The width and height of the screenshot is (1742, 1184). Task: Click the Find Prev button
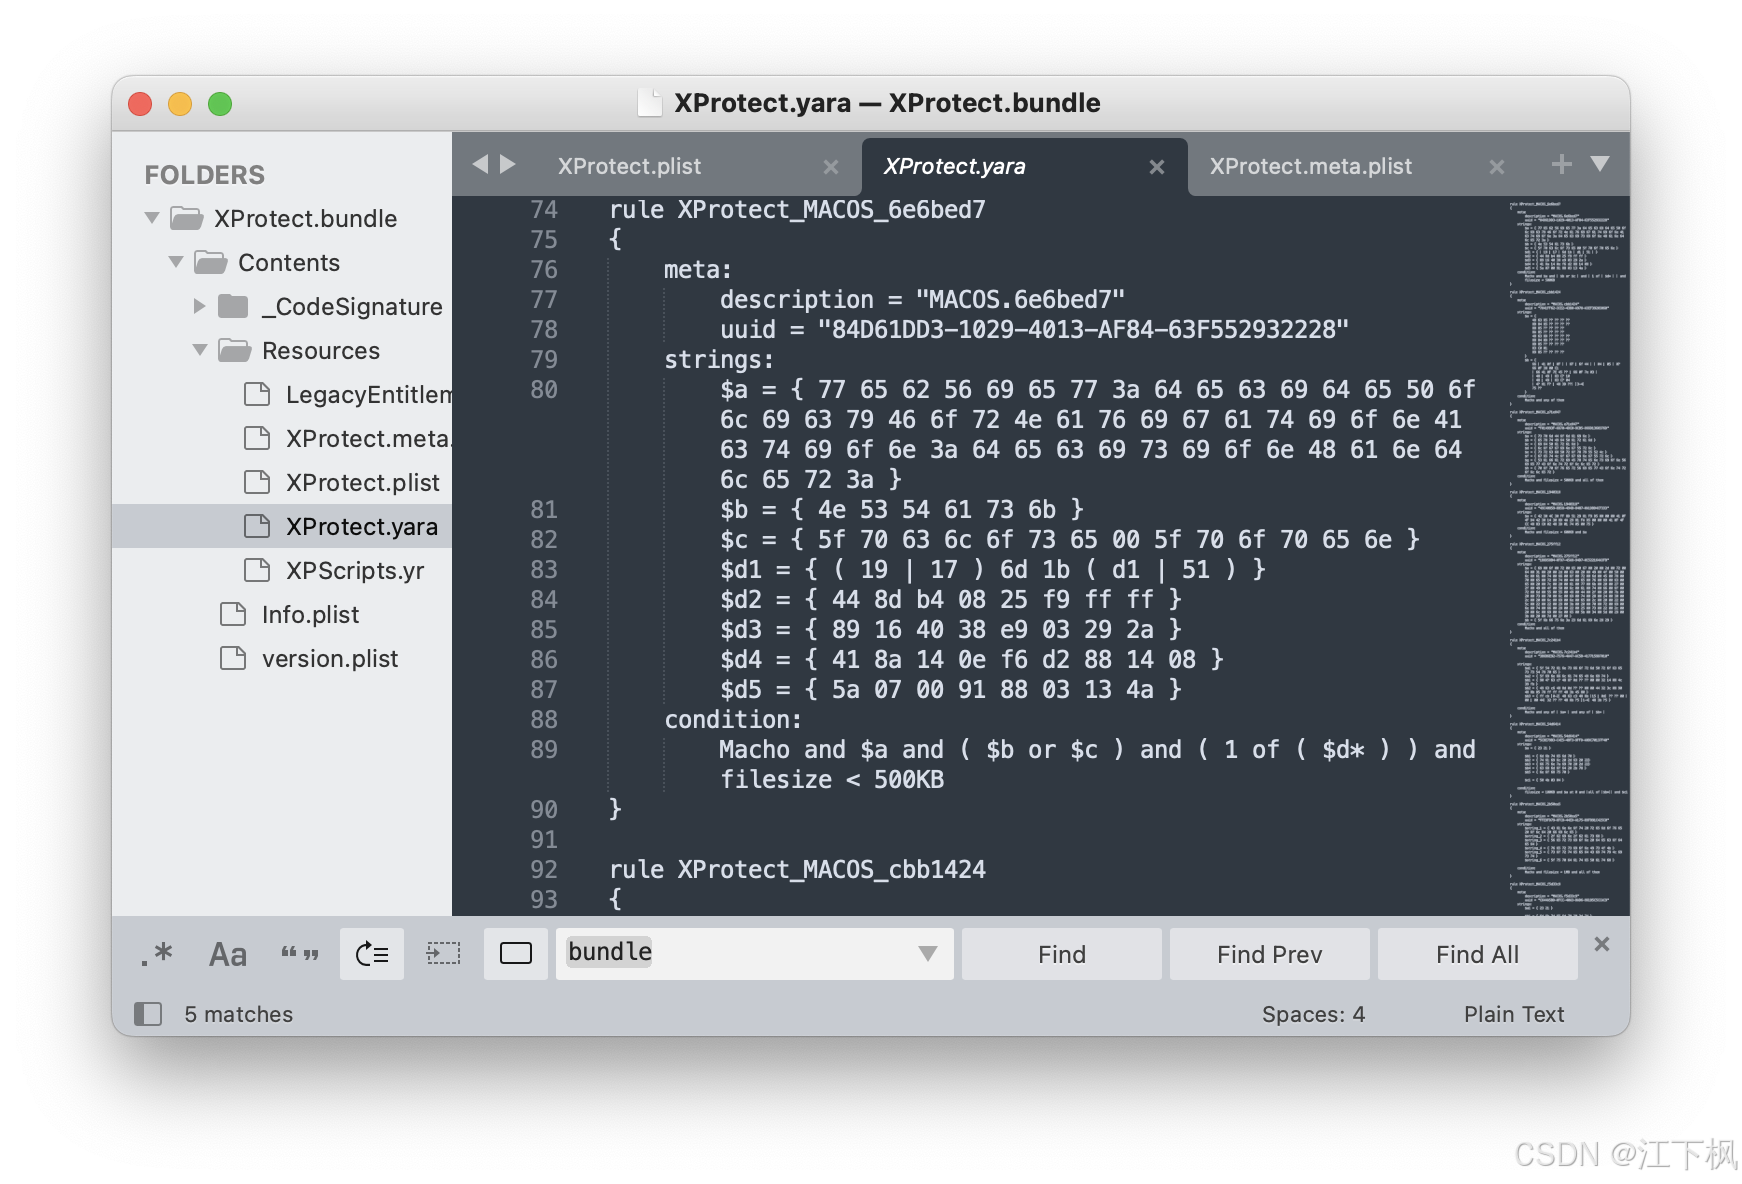click(1270, 954)
